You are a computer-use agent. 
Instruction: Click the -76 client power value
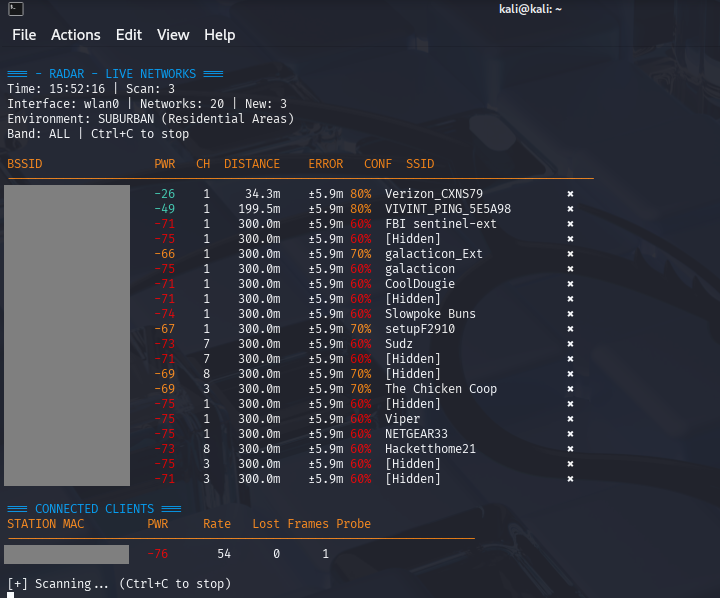(158, 554)
